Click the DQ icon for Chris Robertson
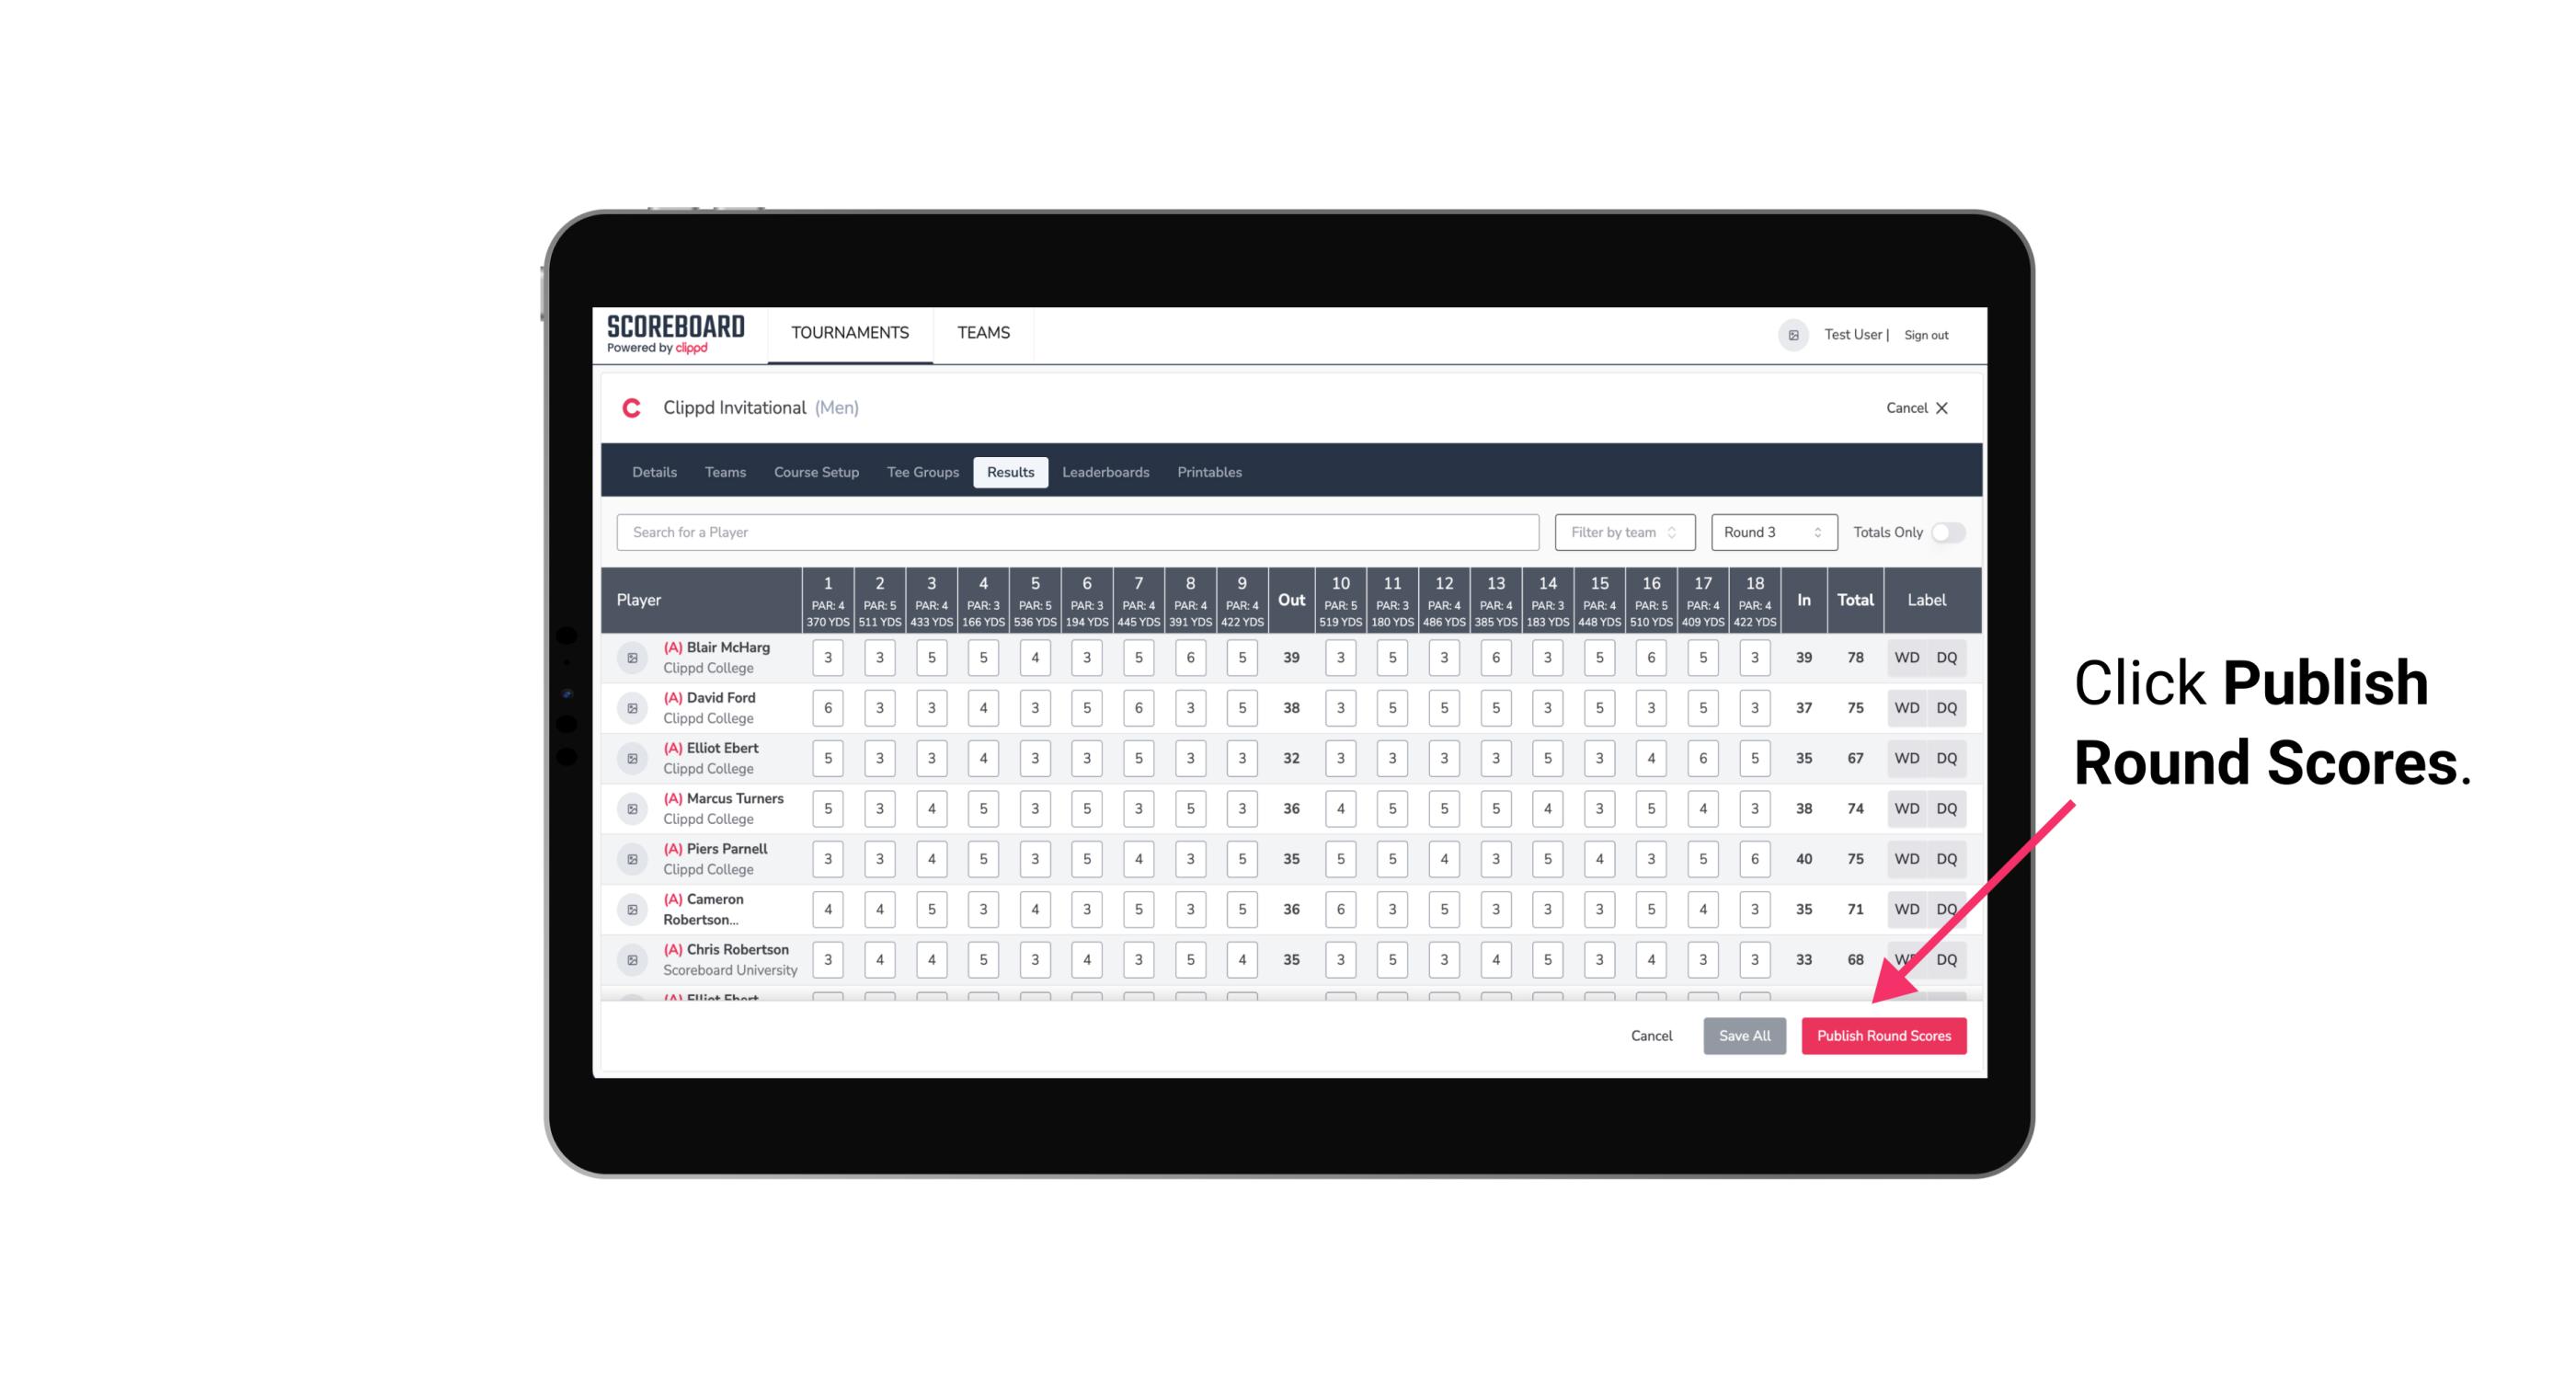 click(x=1947, y=959)
